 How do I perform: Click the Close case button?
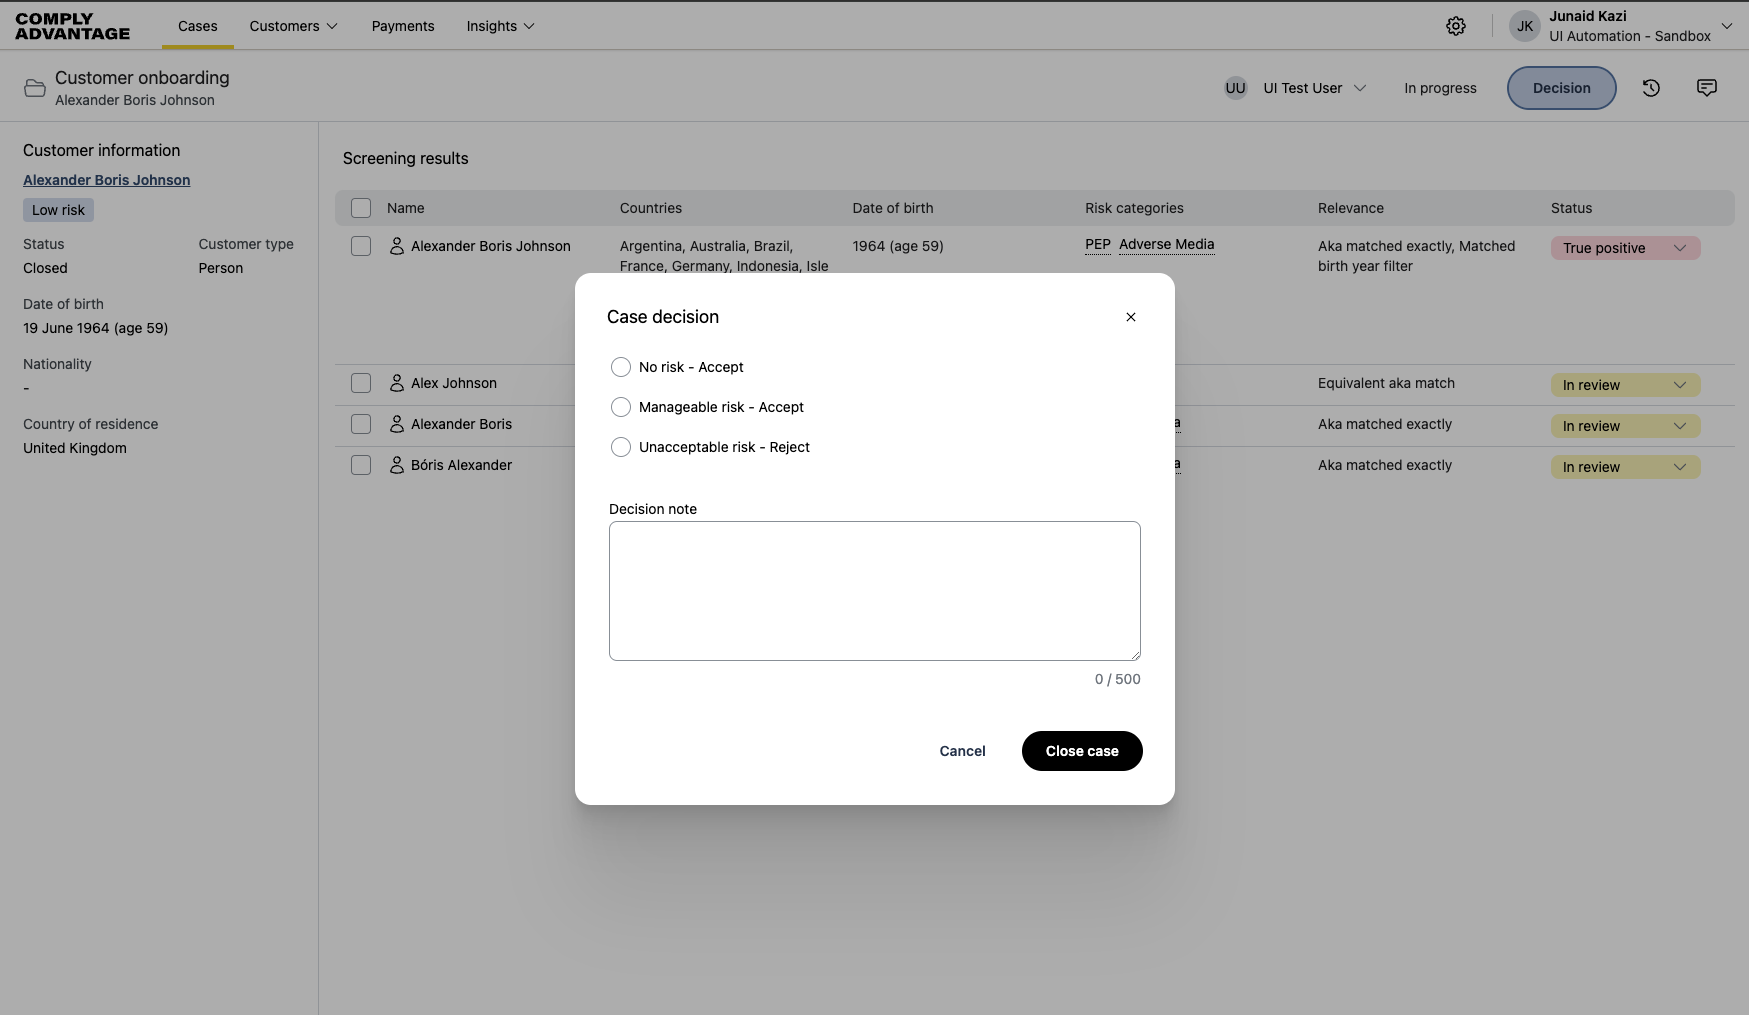1081,751
